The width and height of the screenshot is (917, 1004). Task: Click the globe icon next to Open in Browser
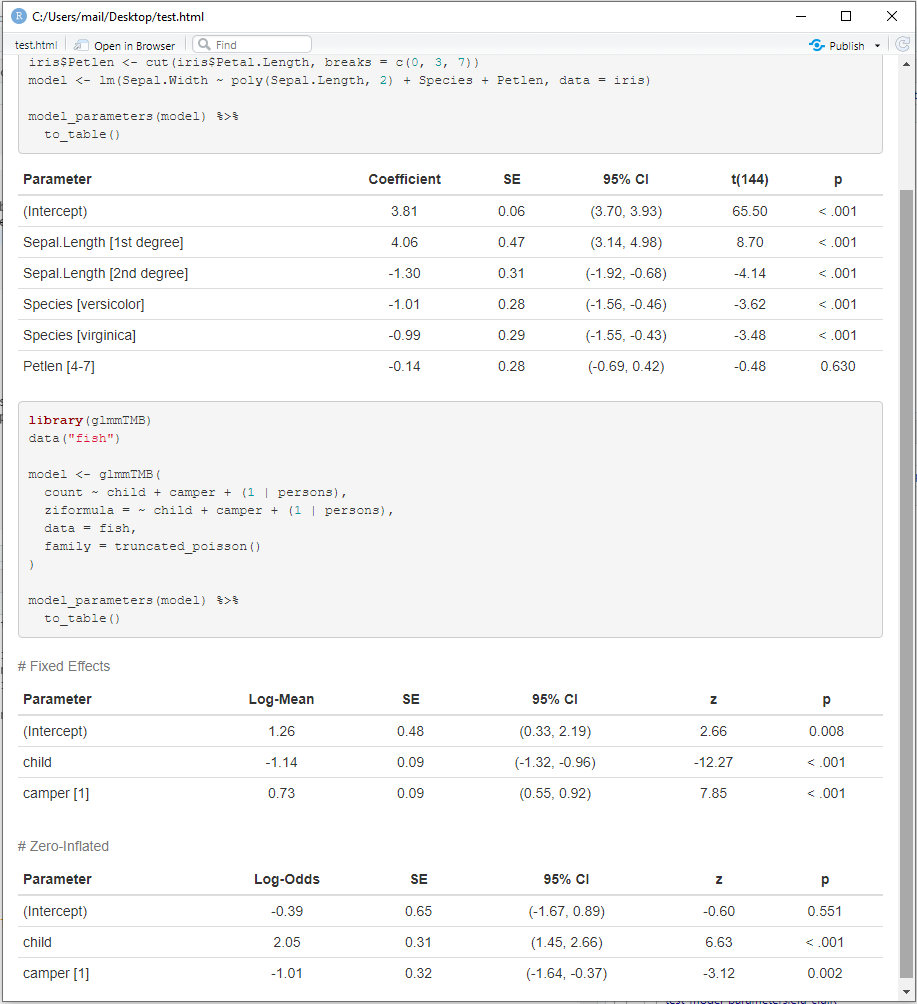click(79, 44)
